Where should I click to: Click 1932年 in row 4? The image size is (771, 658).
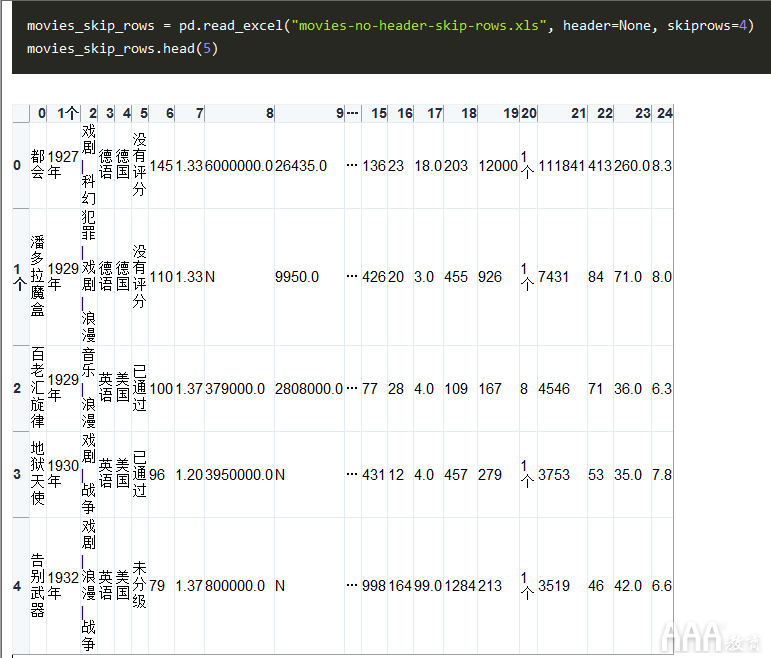(63, 585)
